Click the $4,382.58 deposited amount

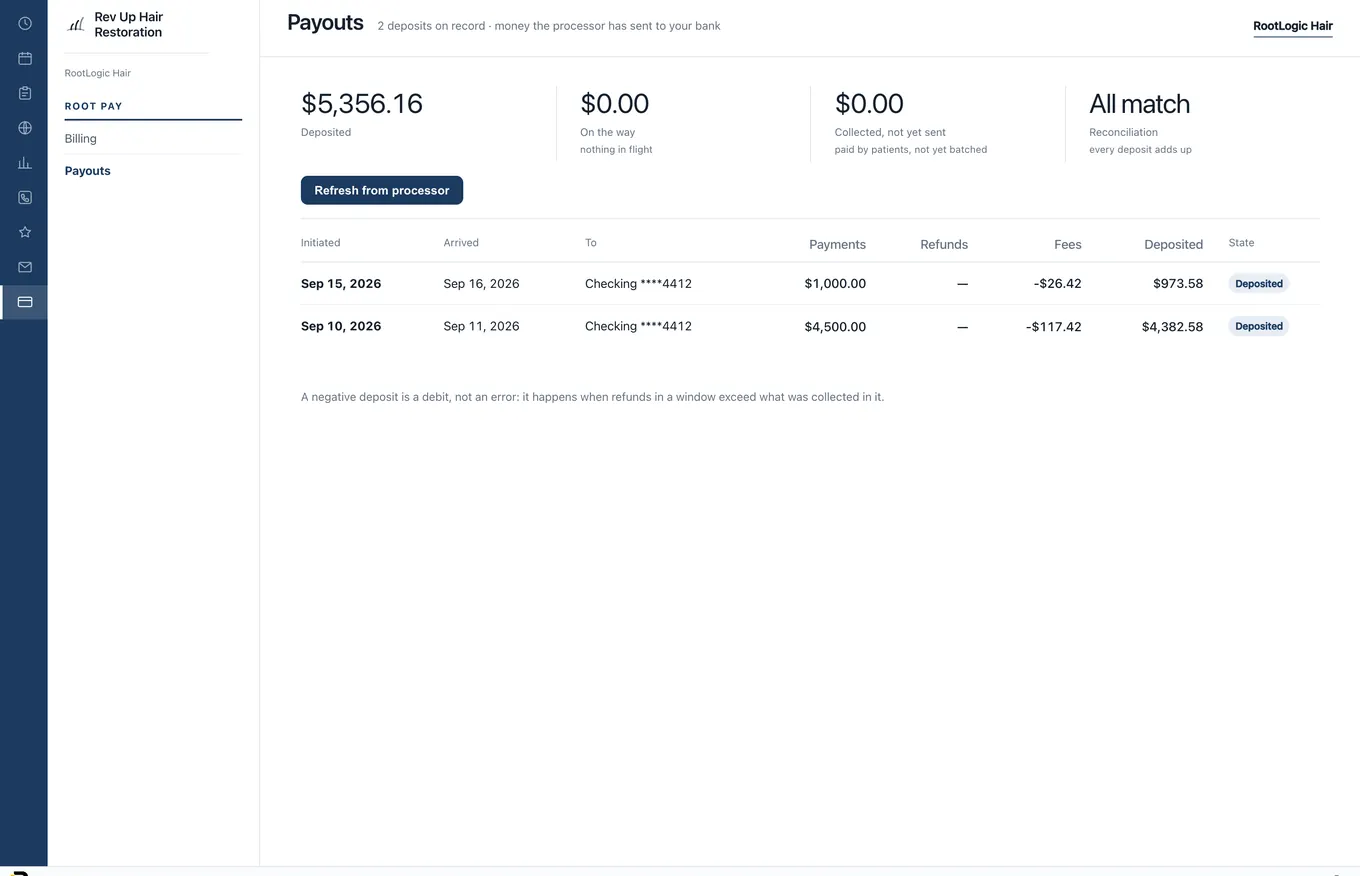tap(1172, 327)
